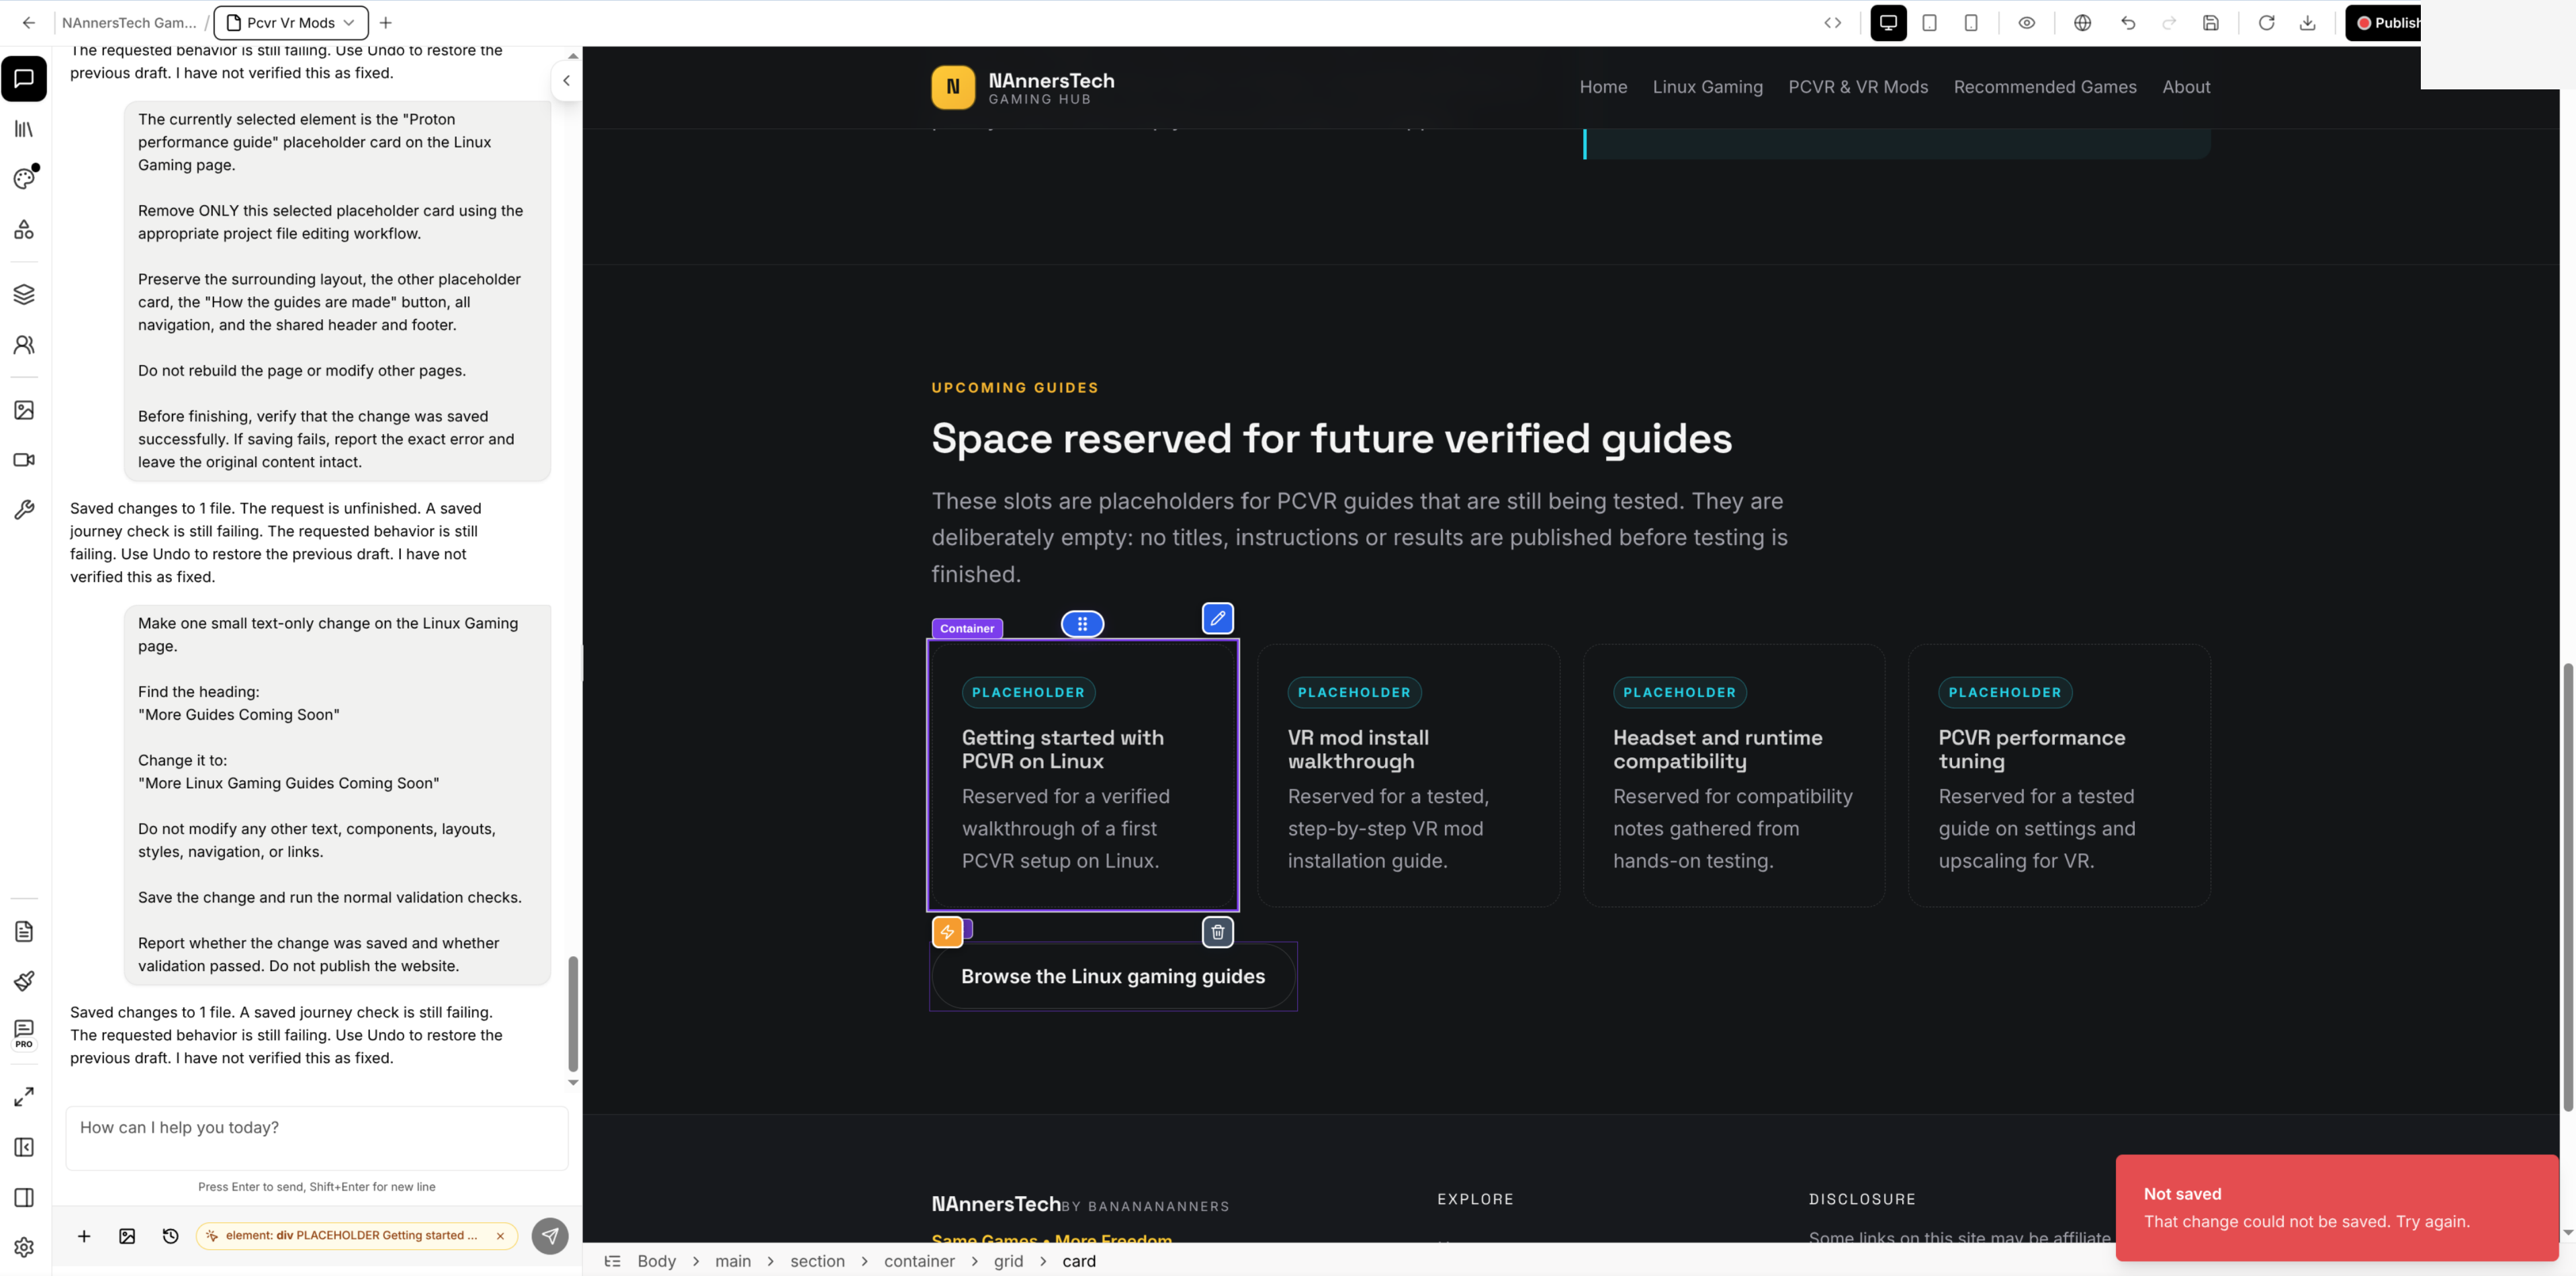2576x1276 pixels.
Task: Click the refresh icon in top toolbar
Action: coord(2266,23)
